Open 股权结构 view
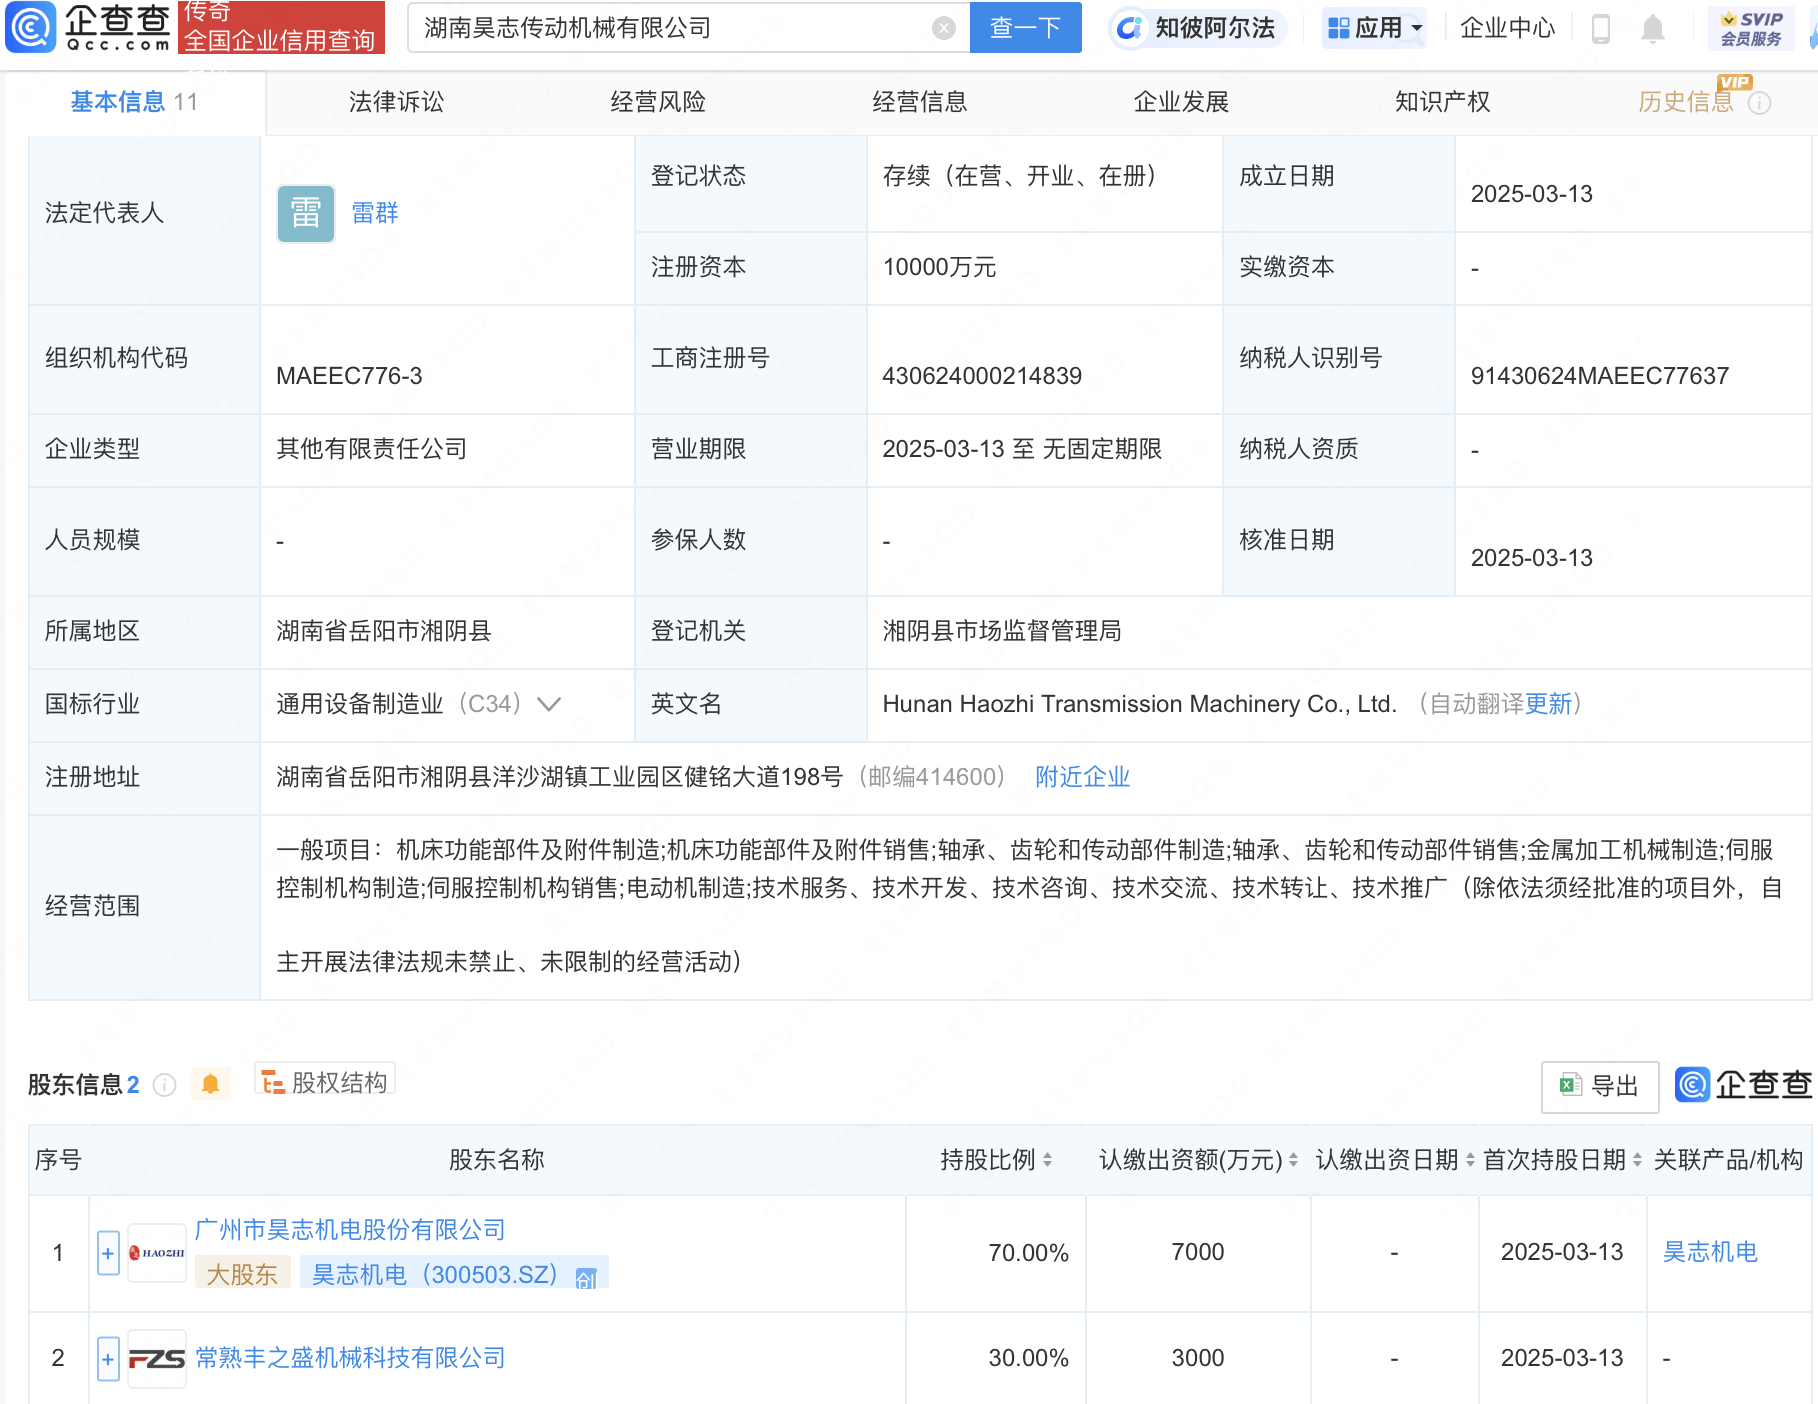The width and height of the screenshot is (1818, 1404). [325, 1082]
